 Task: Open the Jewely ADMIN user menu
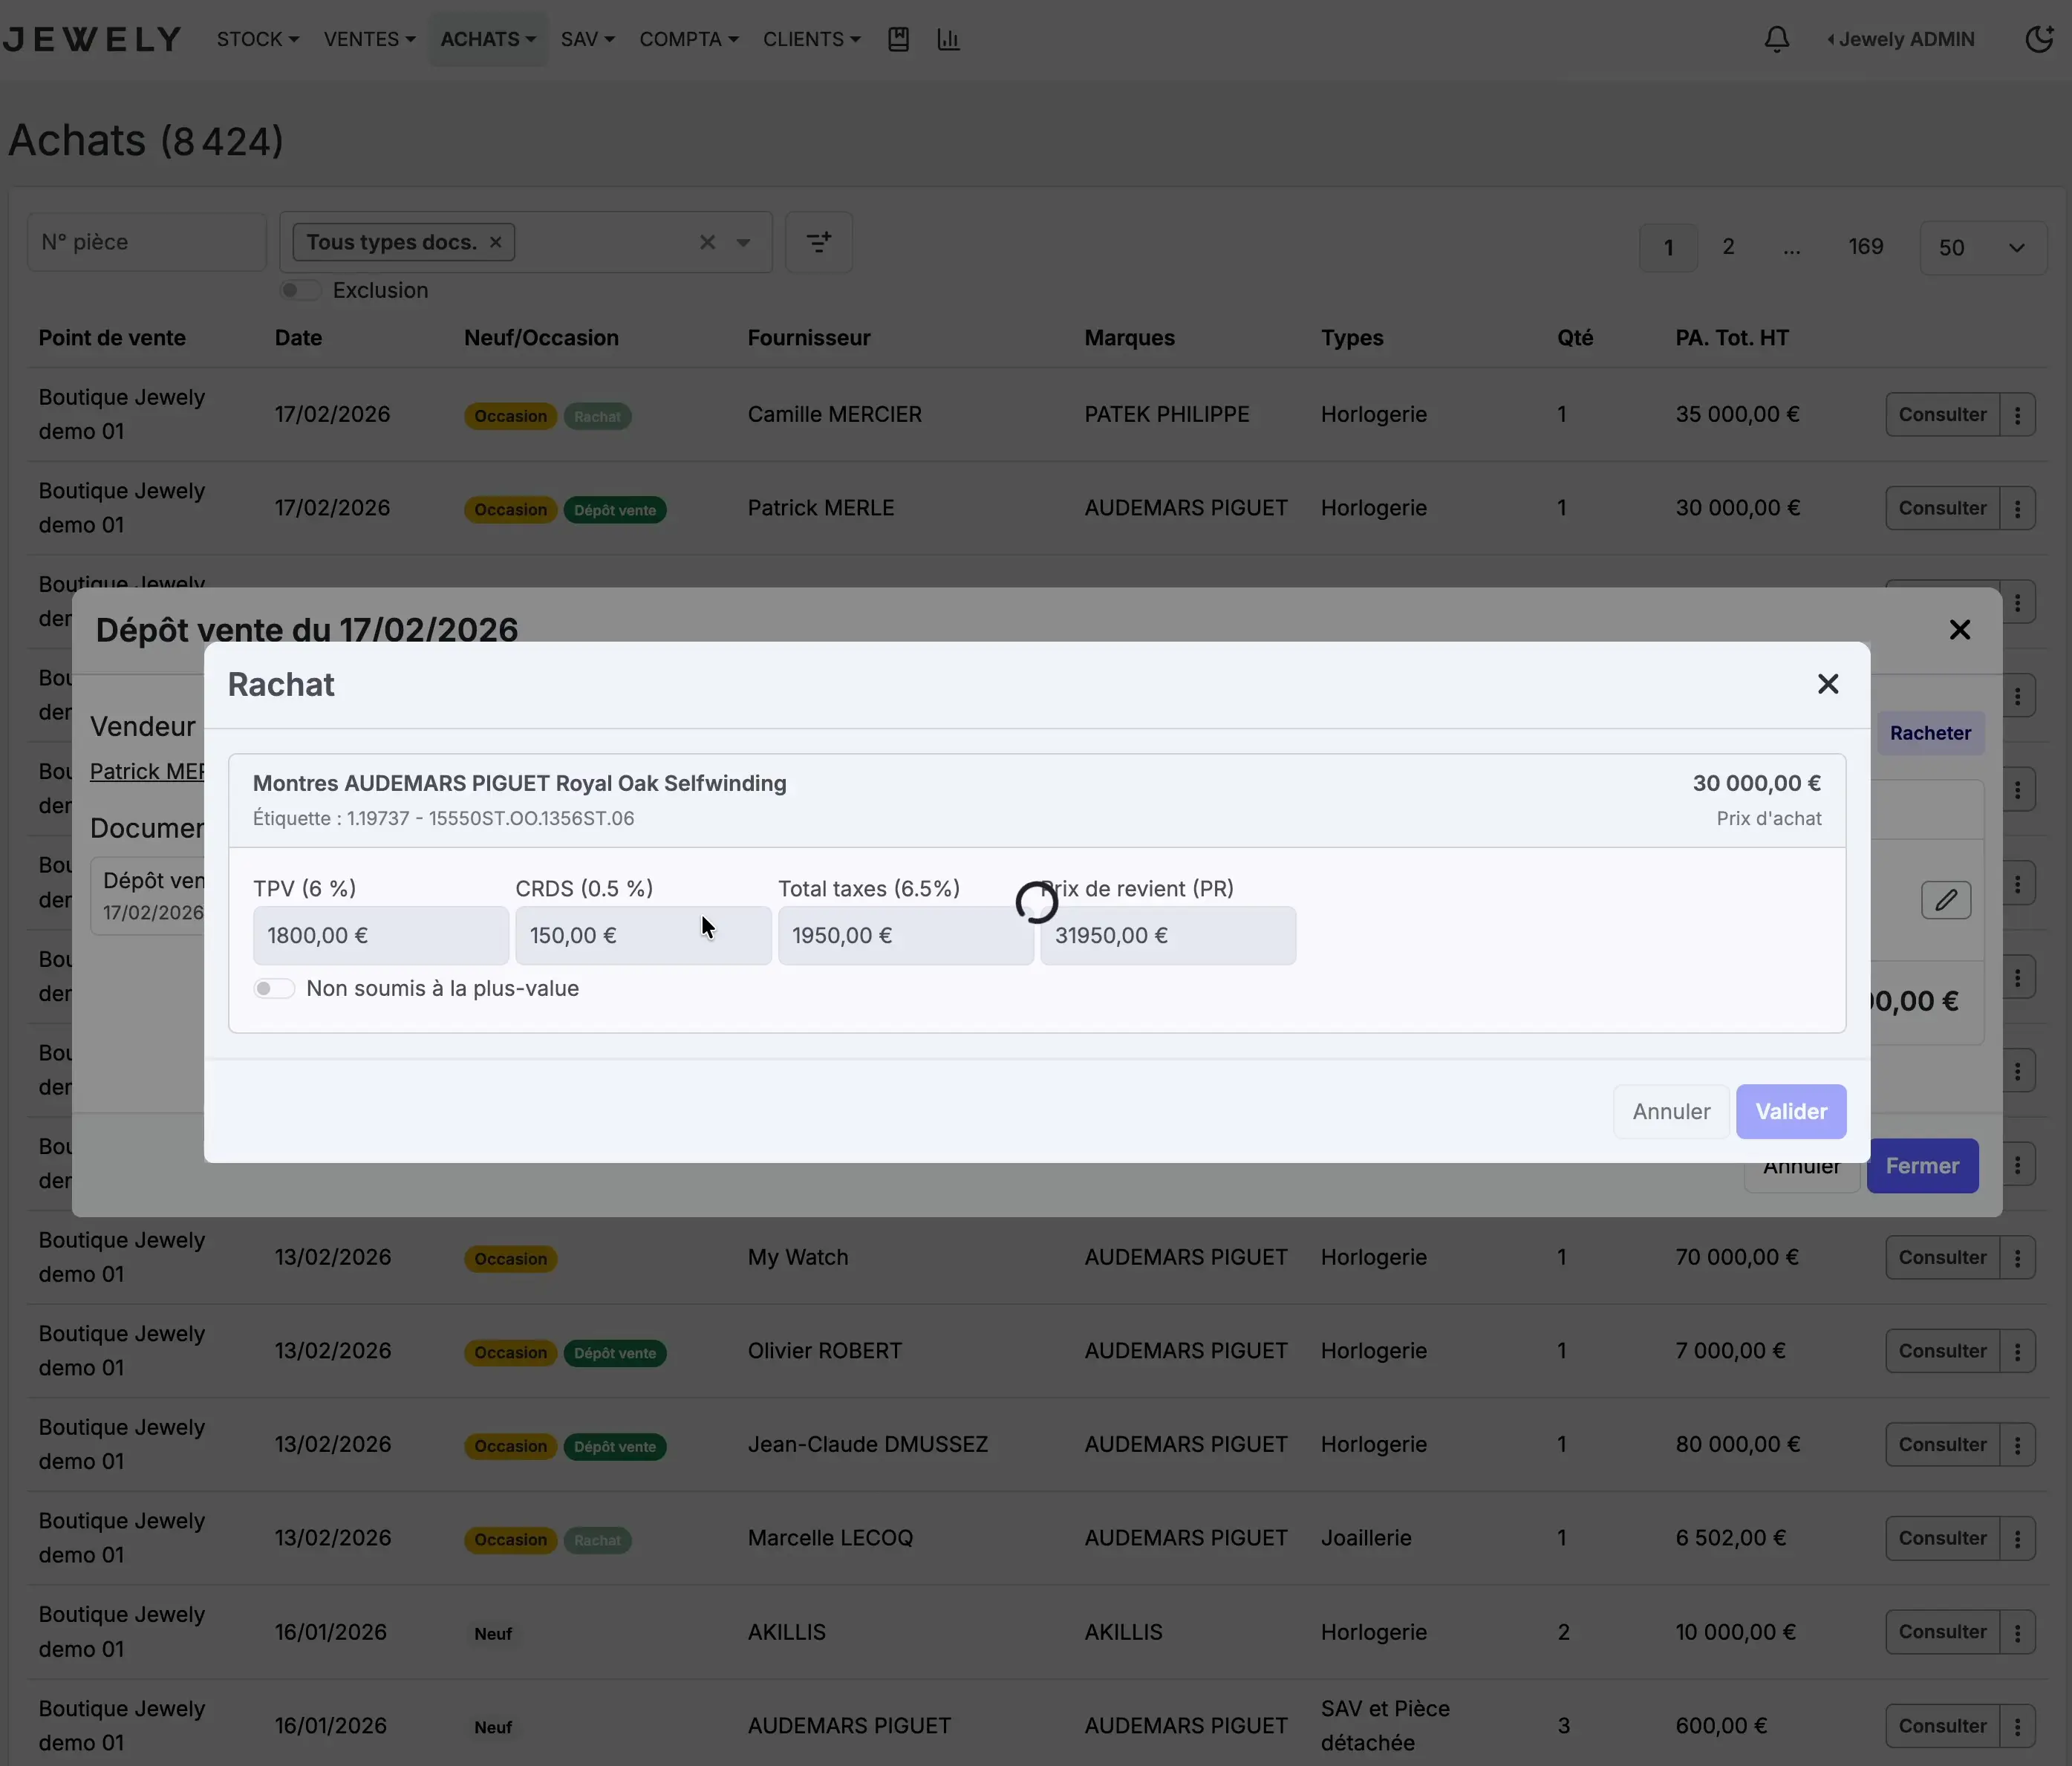pyautogui.click(x=1901, y=39)
